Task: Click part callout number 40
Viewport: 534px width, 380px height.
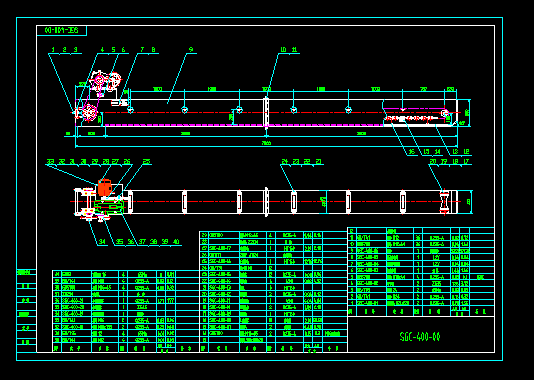Action: tap(176, 242)
